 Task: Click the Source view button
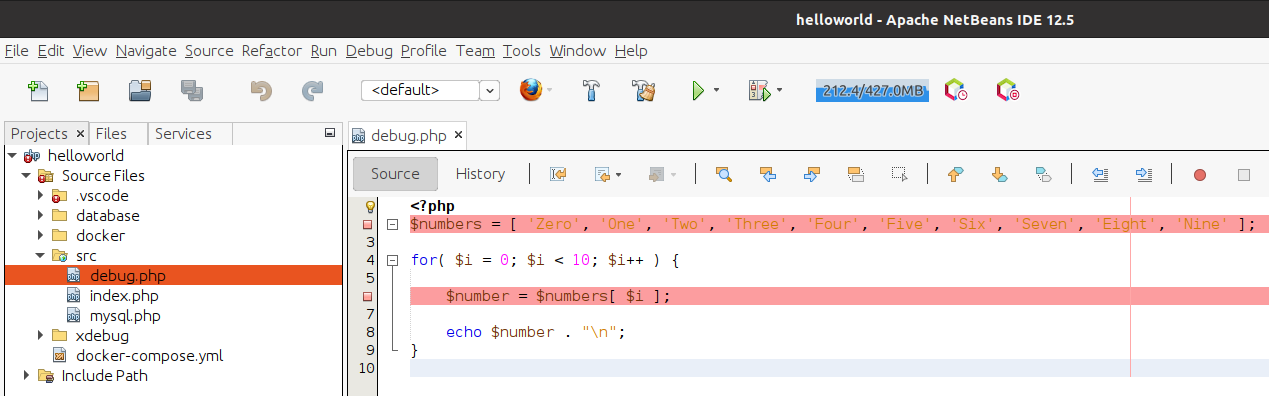tap(395, 174)
